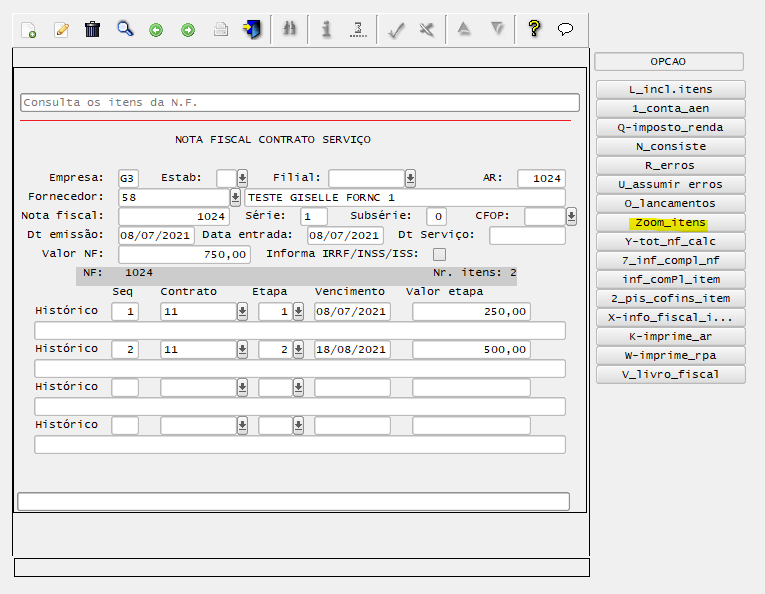Open help with yellow question mark icon
Image resolution: width=765 pixels, height=594 pixels.
click(x=534, y=29)
